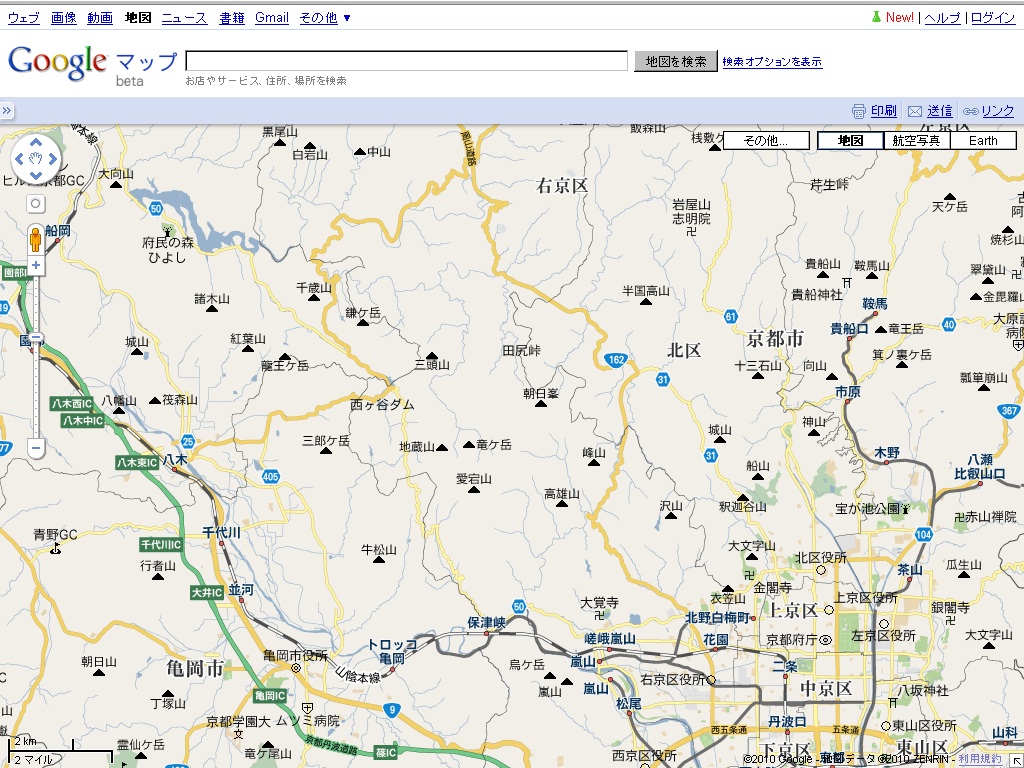
Task: Pan the map down with the arrow
Action: [36, 176]
